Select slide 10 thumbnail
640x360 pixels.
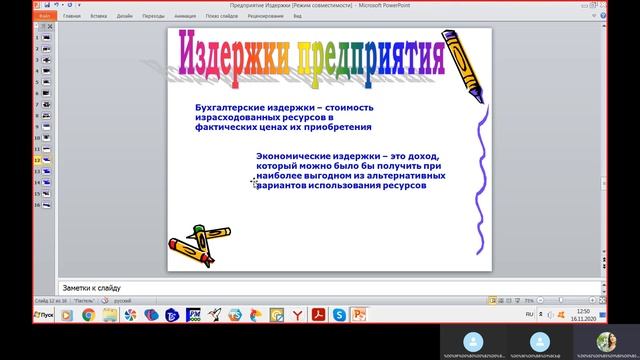(x=47, y=138)
